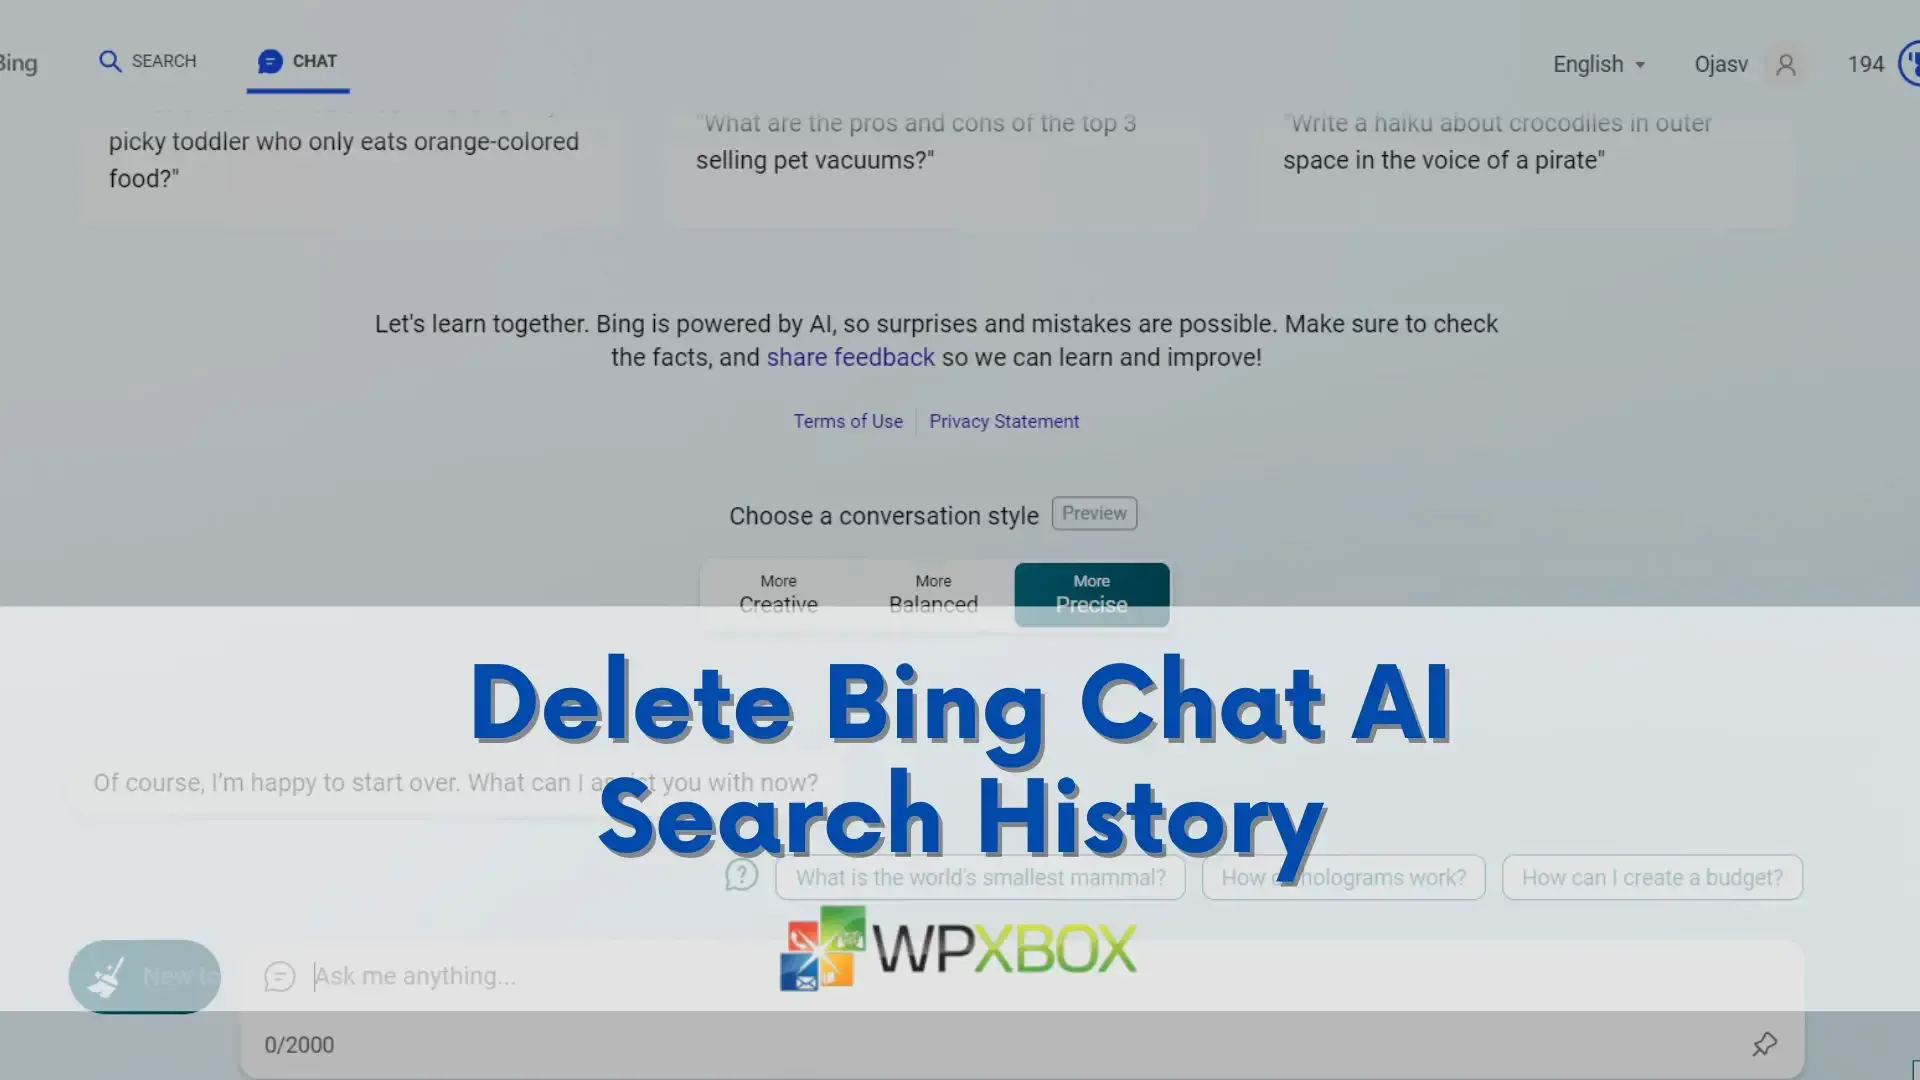Click the Bing Chat icon in header
Screen dimensions: 1920x1080
270,61
